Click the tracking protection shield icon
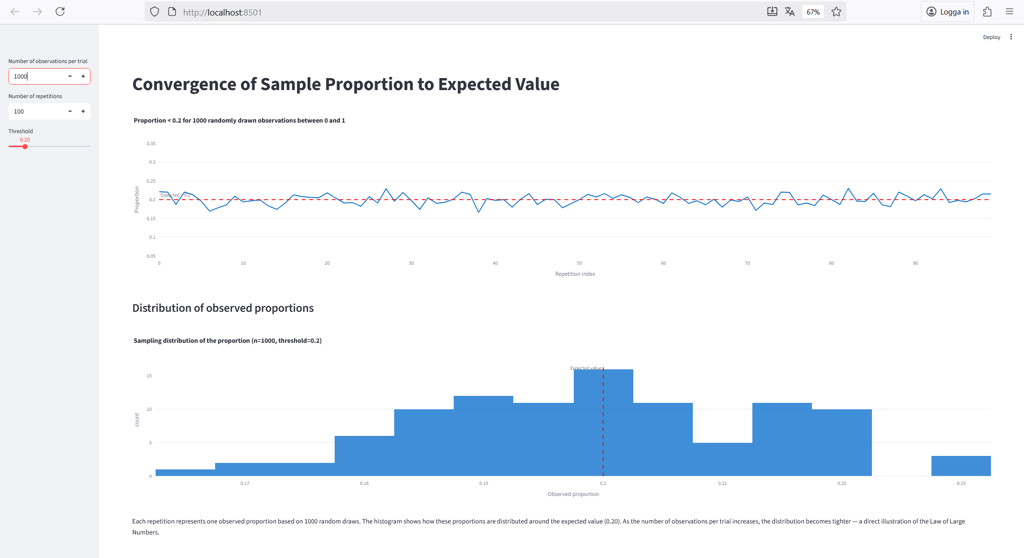The height and width of the screenshot is (558, 1024). point(154,12)
